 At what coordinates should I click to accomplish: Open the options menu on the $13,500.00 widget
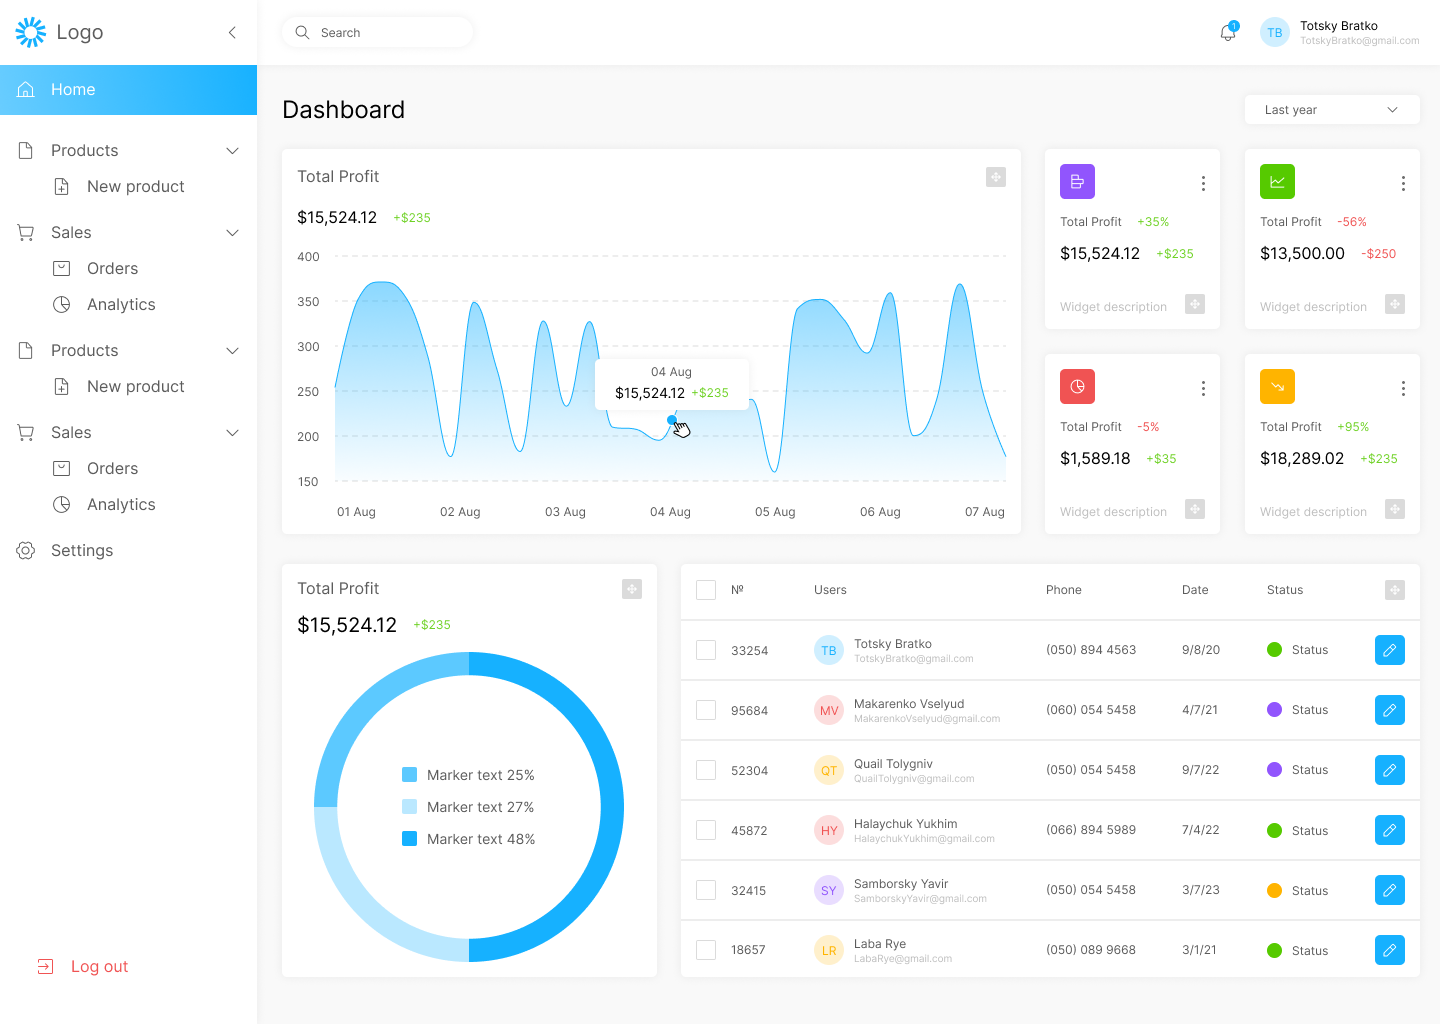(1403, 183)
